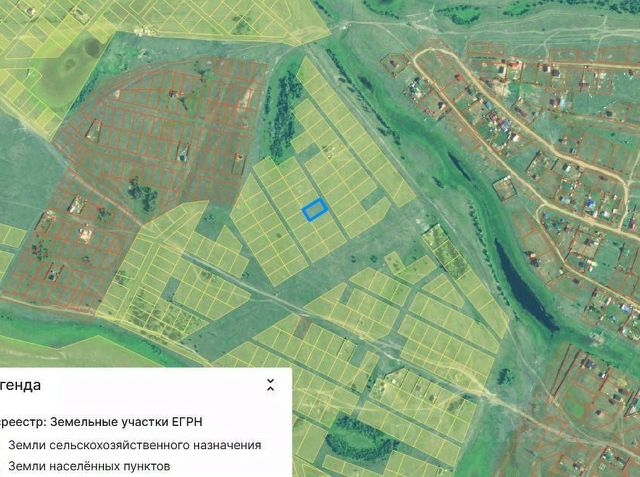Click 'Земли населённых пунктов' legend entry
640x477 pixels.
89,466
